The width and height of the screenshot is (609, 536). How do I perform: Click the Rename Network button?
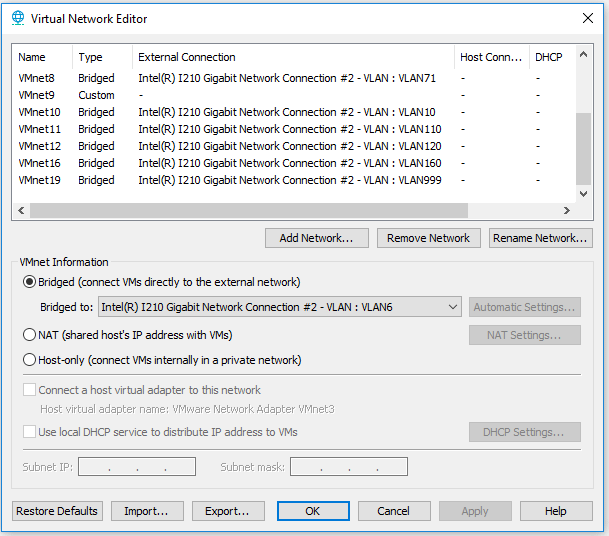(540, 238)
